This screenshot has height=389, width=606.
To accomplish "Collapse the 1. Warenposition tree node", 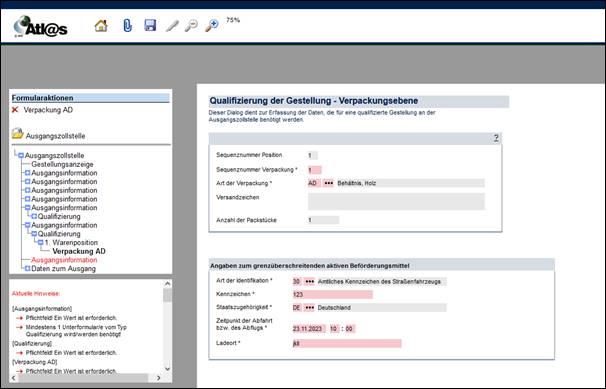I will point(41,243).
